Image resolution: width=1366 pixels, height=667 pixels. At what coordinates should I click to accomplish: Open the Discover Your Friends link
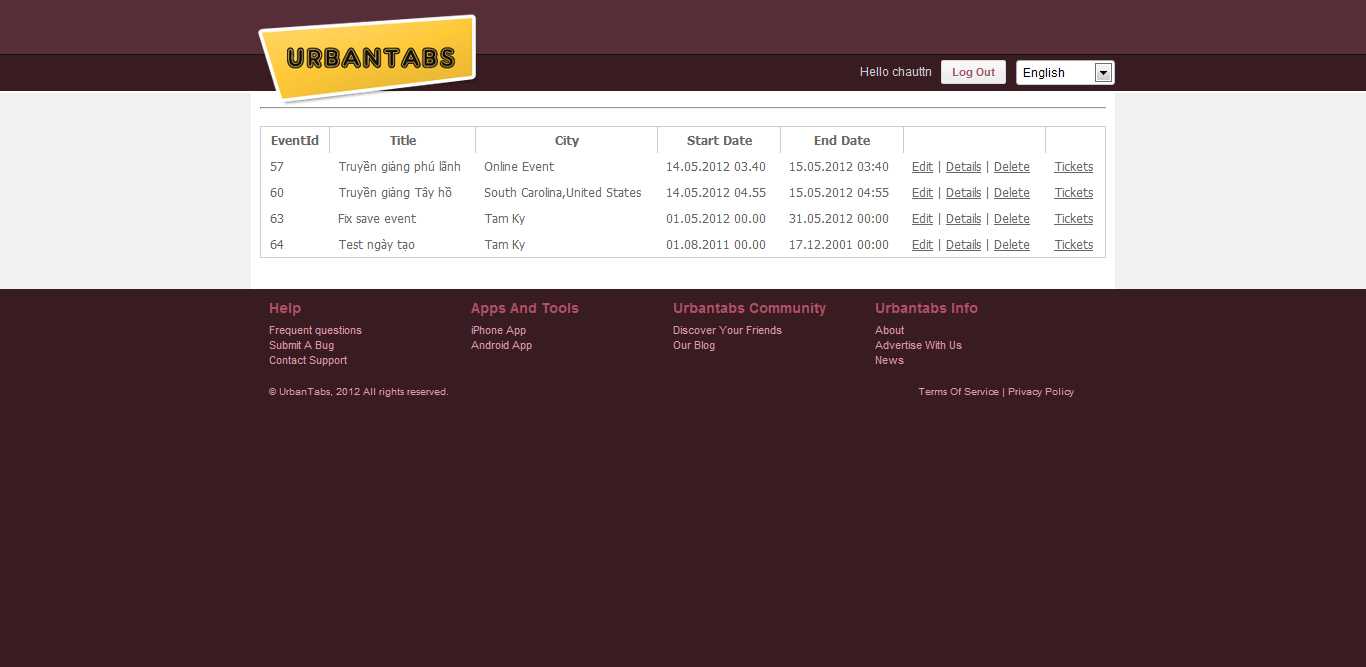click(727, 330)
